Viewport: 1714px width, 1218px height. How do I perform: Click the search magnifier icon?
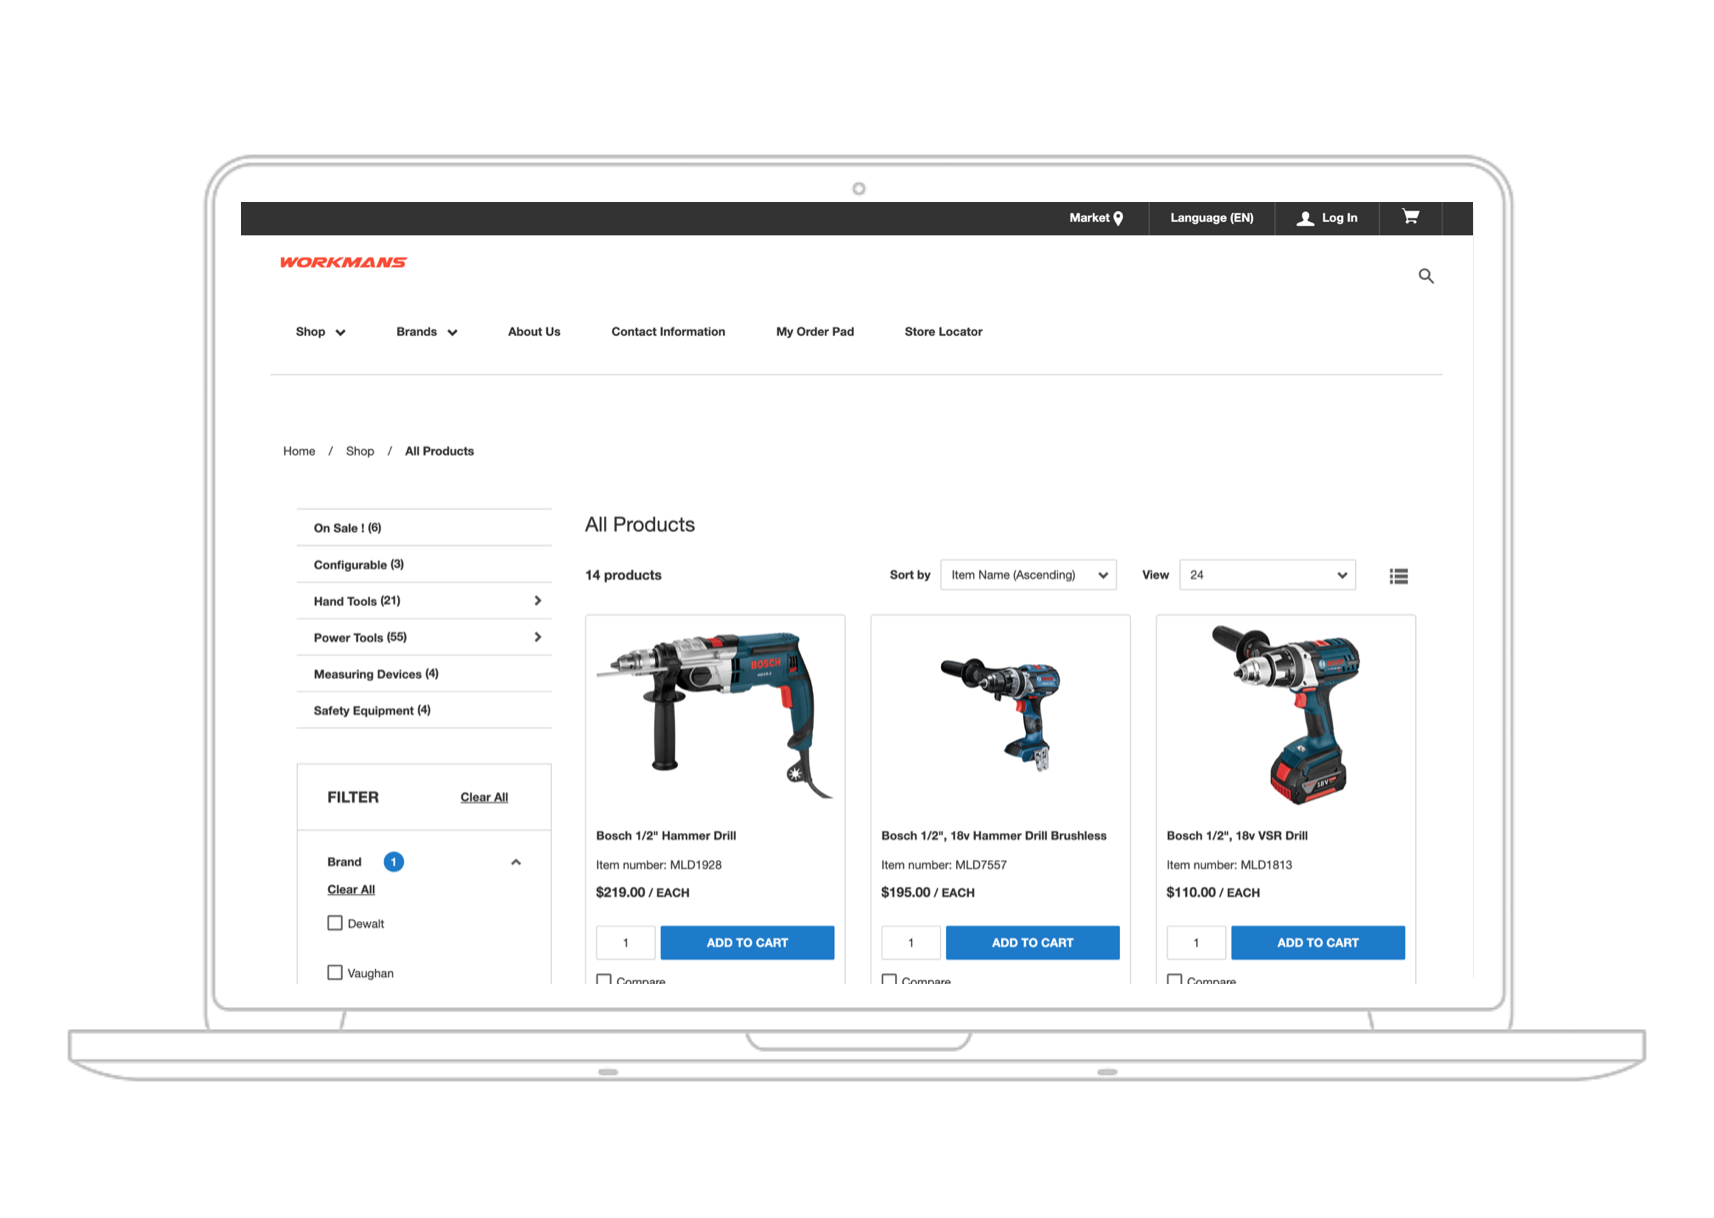coord(1426,276)
